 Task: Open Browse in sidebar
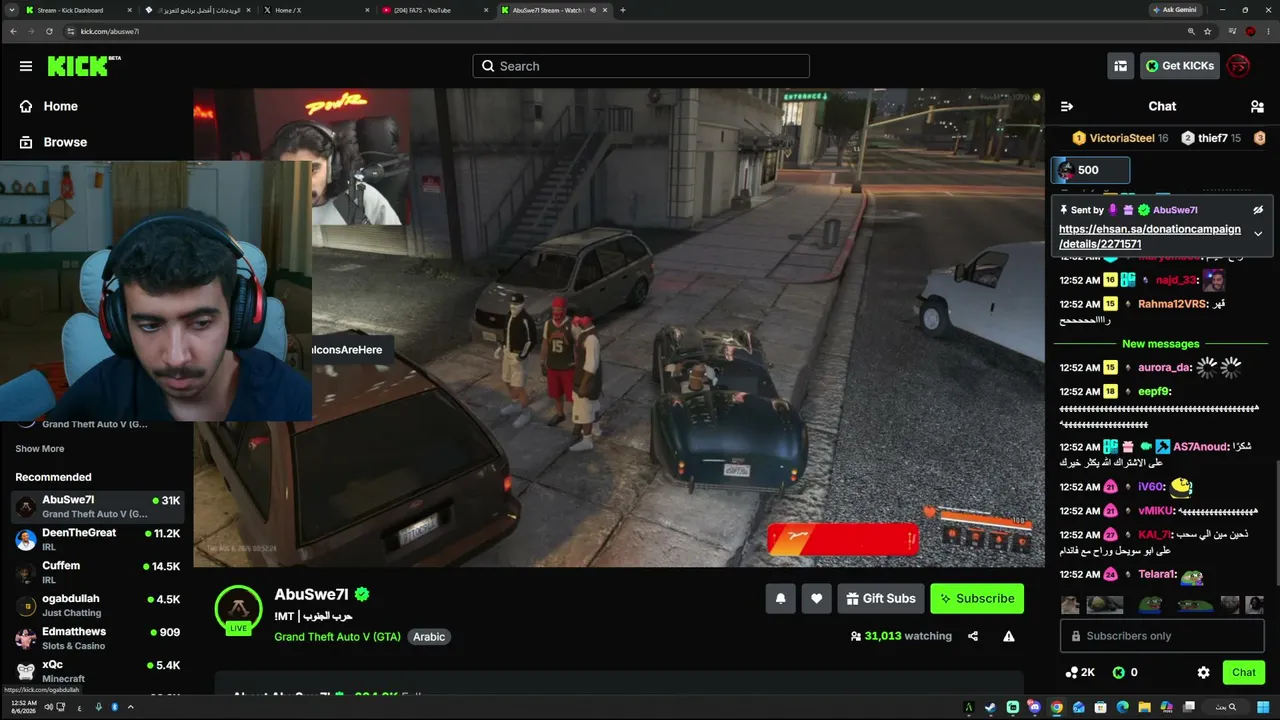(x=53, y=142)
